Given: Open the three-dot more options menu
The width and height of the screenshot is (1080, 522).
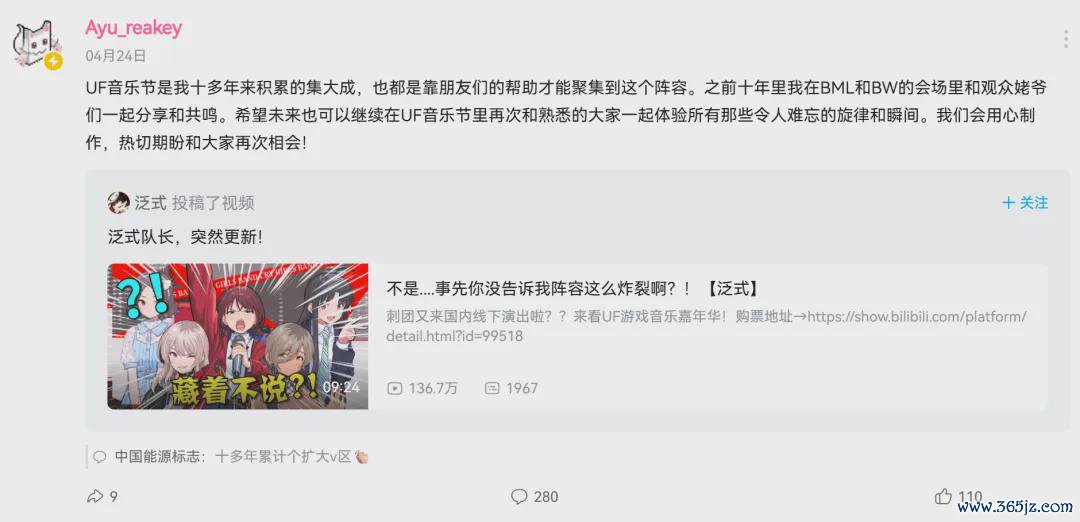Looking at the screenshot, I should tap(1066, 38).
